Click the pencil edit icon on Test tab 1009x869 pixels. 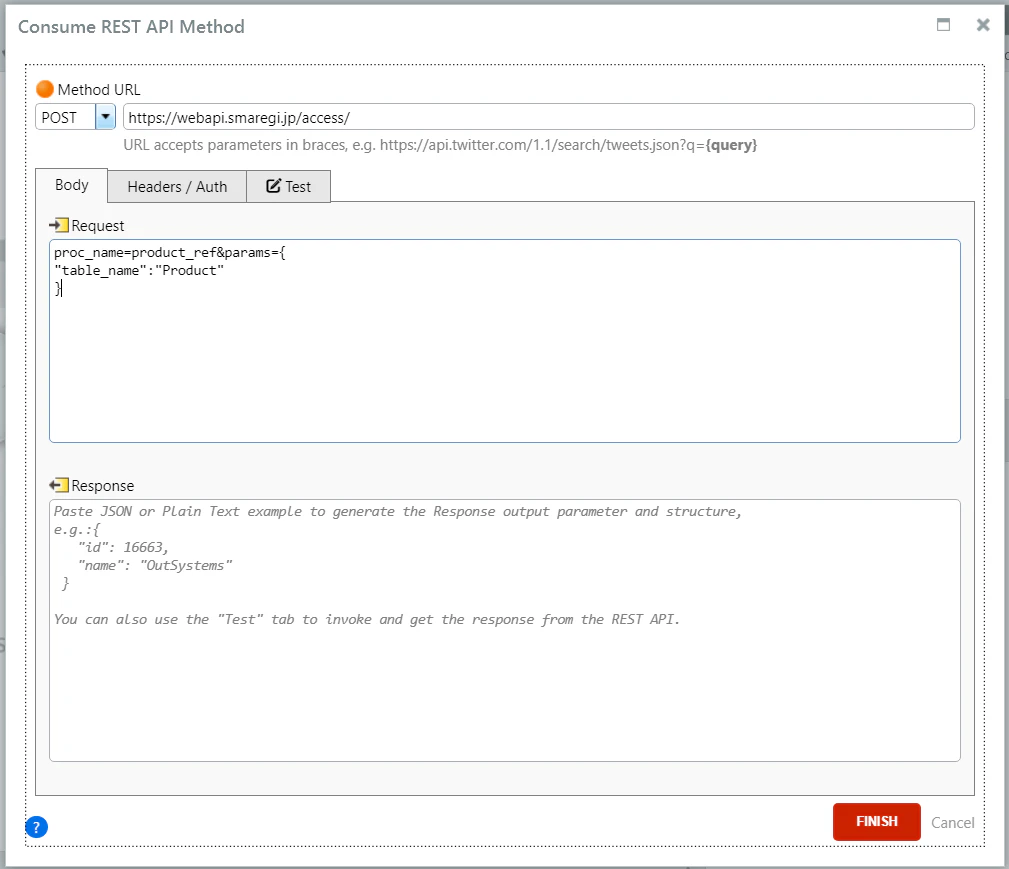[x=273, y=185]
